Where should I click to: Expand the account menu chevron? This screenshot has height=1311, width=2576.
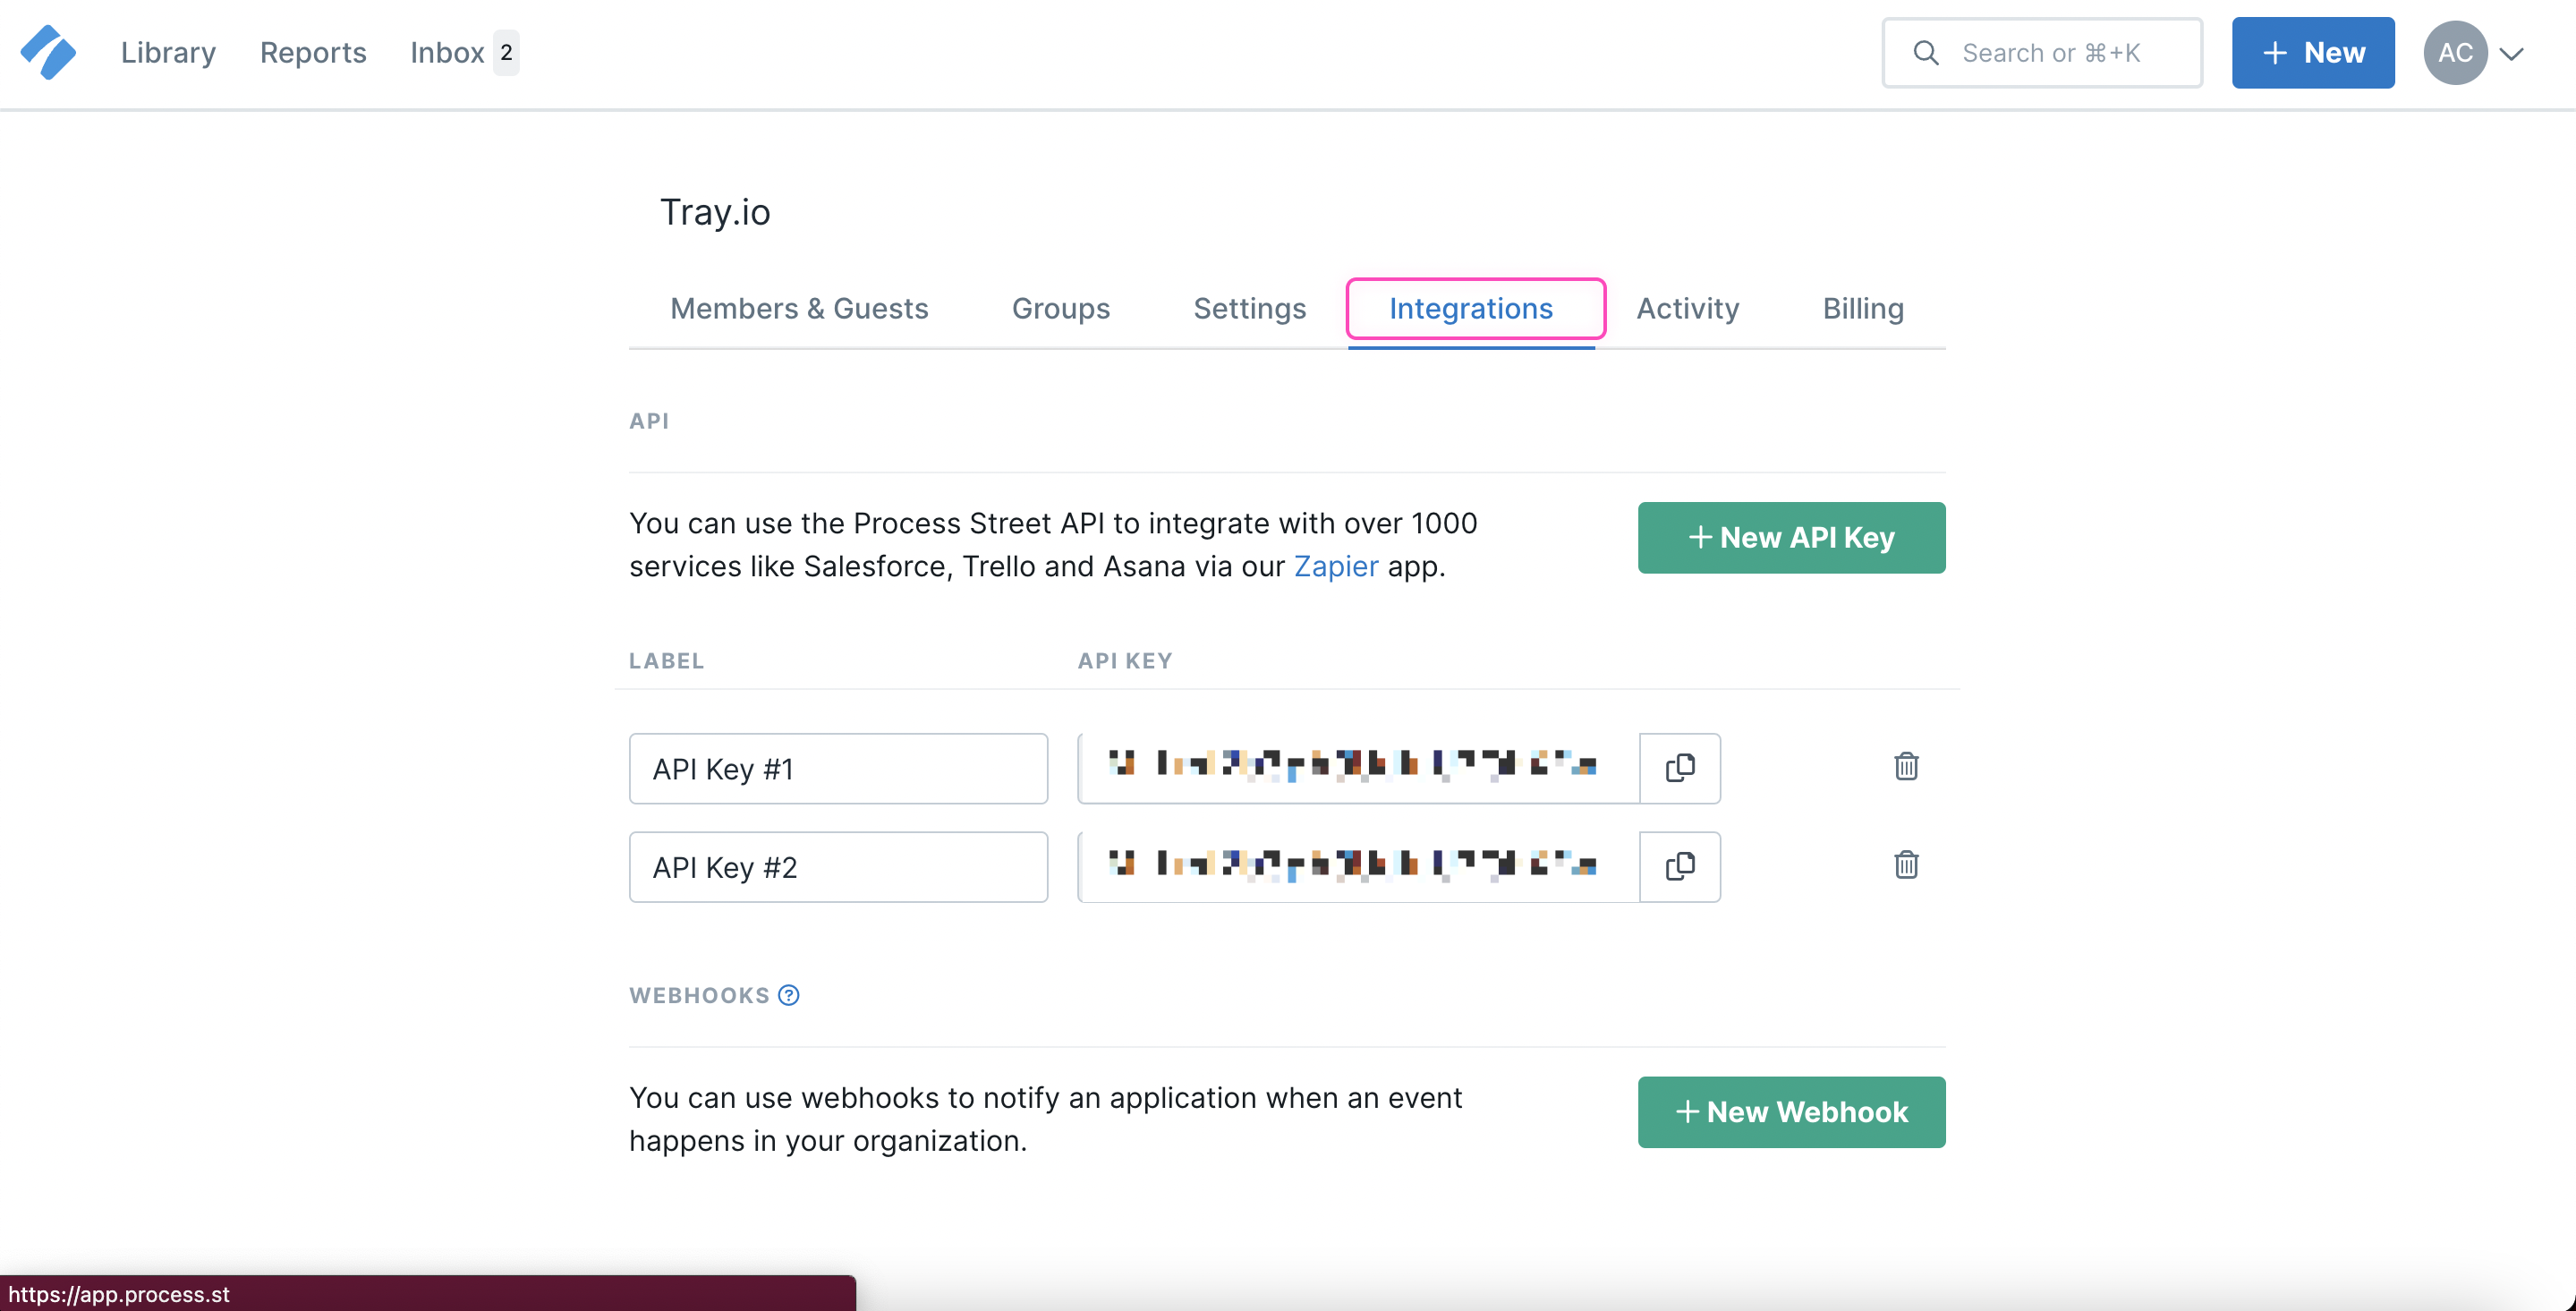pyautogui.click(x=2512, y=54)
